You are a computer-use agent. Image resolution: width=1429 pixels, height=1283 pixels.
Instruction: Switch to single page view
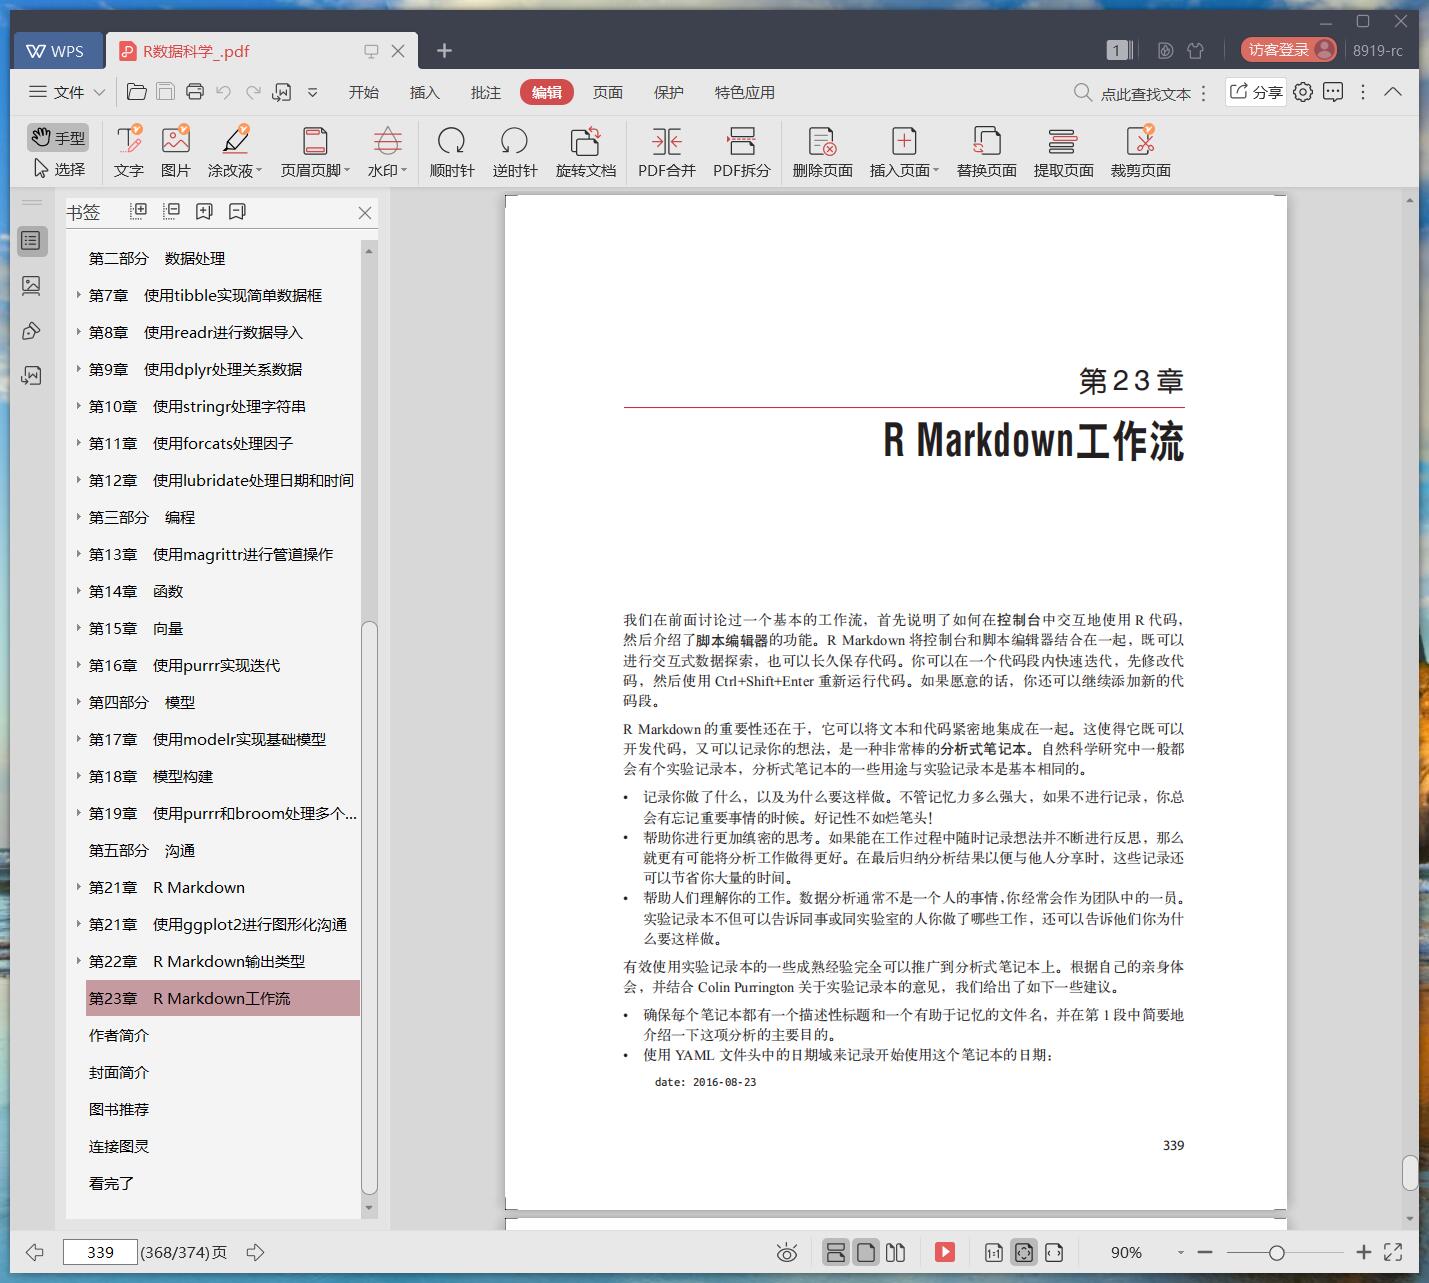[x=866, y=1252]
